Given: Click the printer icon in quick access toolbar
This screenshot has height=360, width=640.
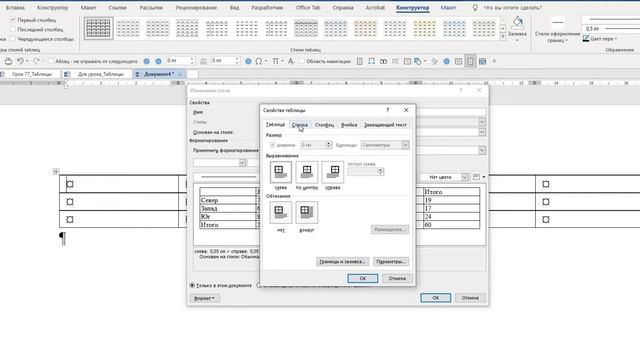Looking at the screenshot, I should click(8, 61).
